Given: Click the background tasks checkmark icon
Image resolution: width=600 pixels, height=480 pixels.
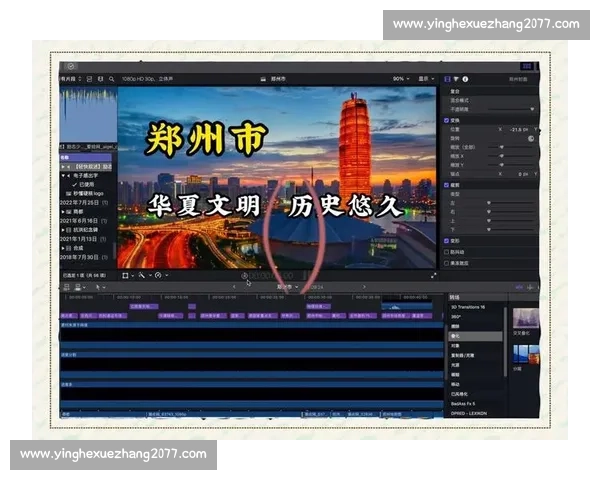Looking at the screenshot, I should point(71,67).
